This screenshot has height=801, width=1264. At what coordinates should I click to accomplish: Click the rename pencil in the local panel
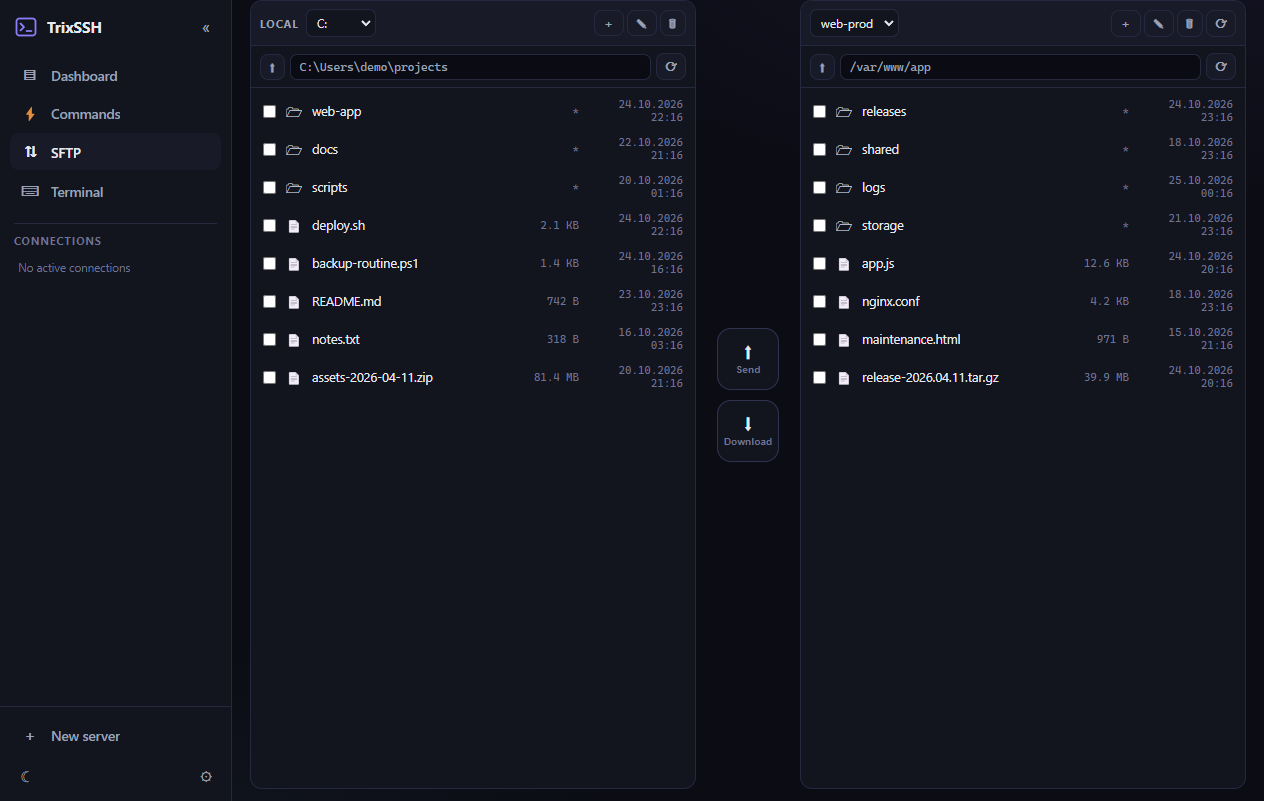point(641,23)
